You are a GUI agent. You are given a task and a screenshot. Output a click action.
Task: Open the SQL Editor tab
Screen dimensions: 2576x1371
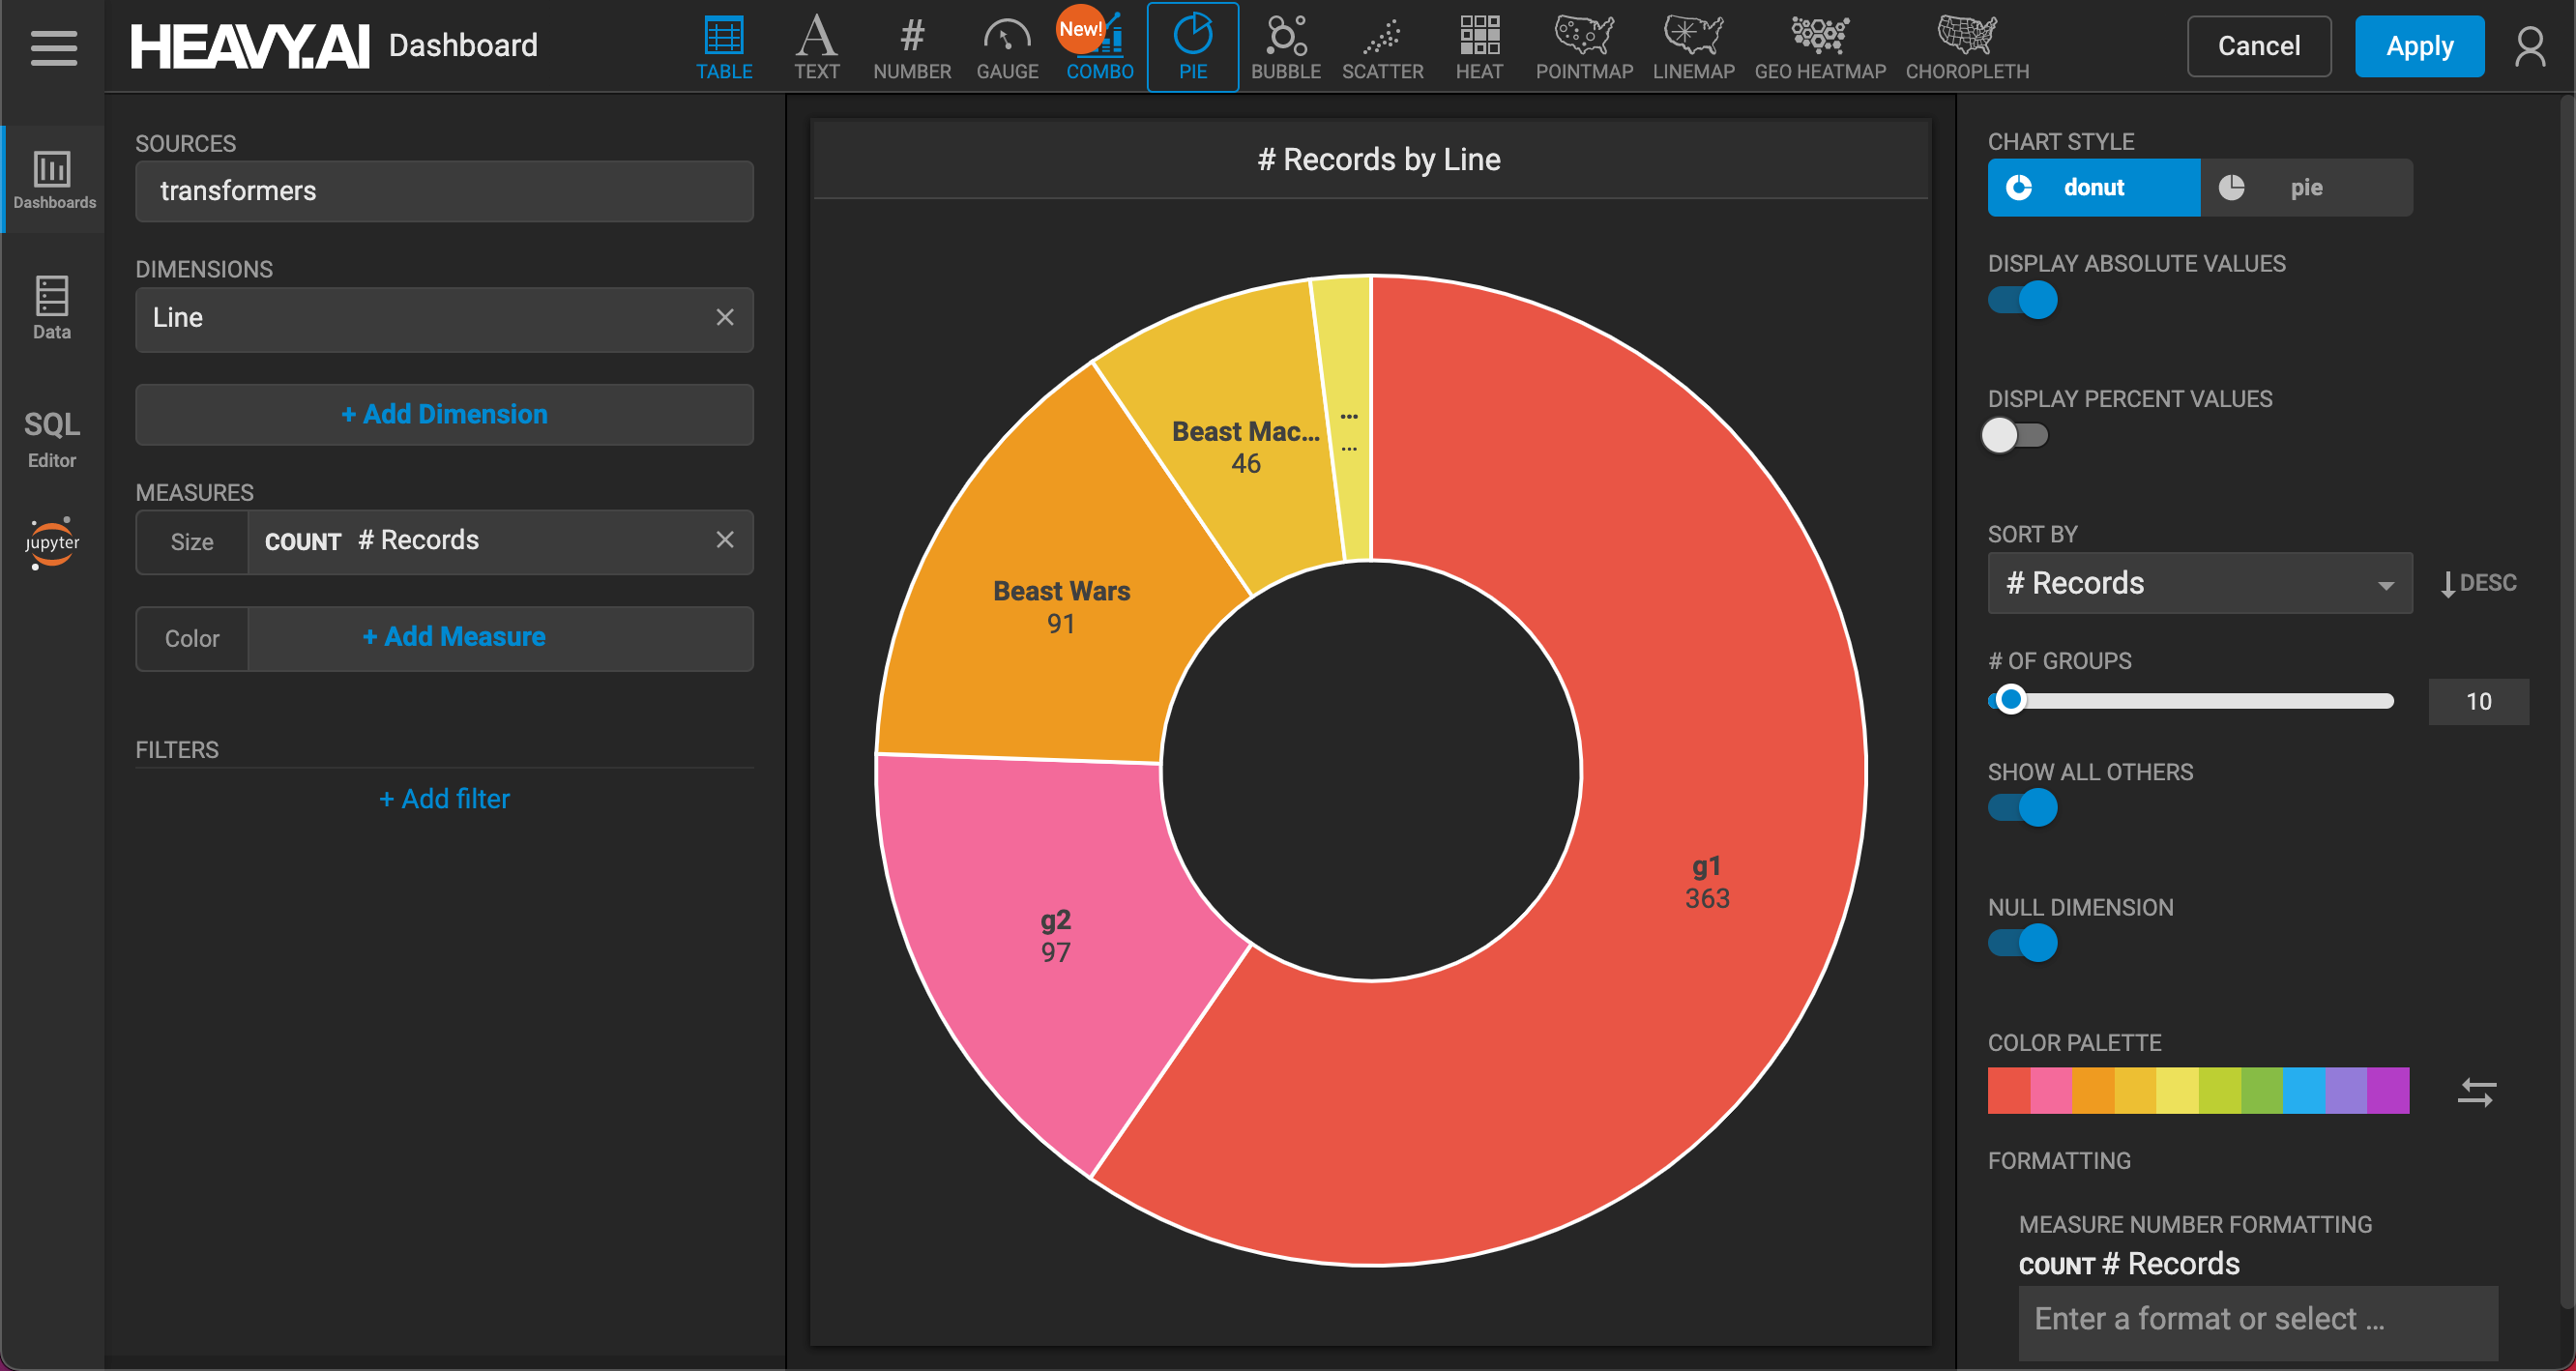click(x=52, y=438)
